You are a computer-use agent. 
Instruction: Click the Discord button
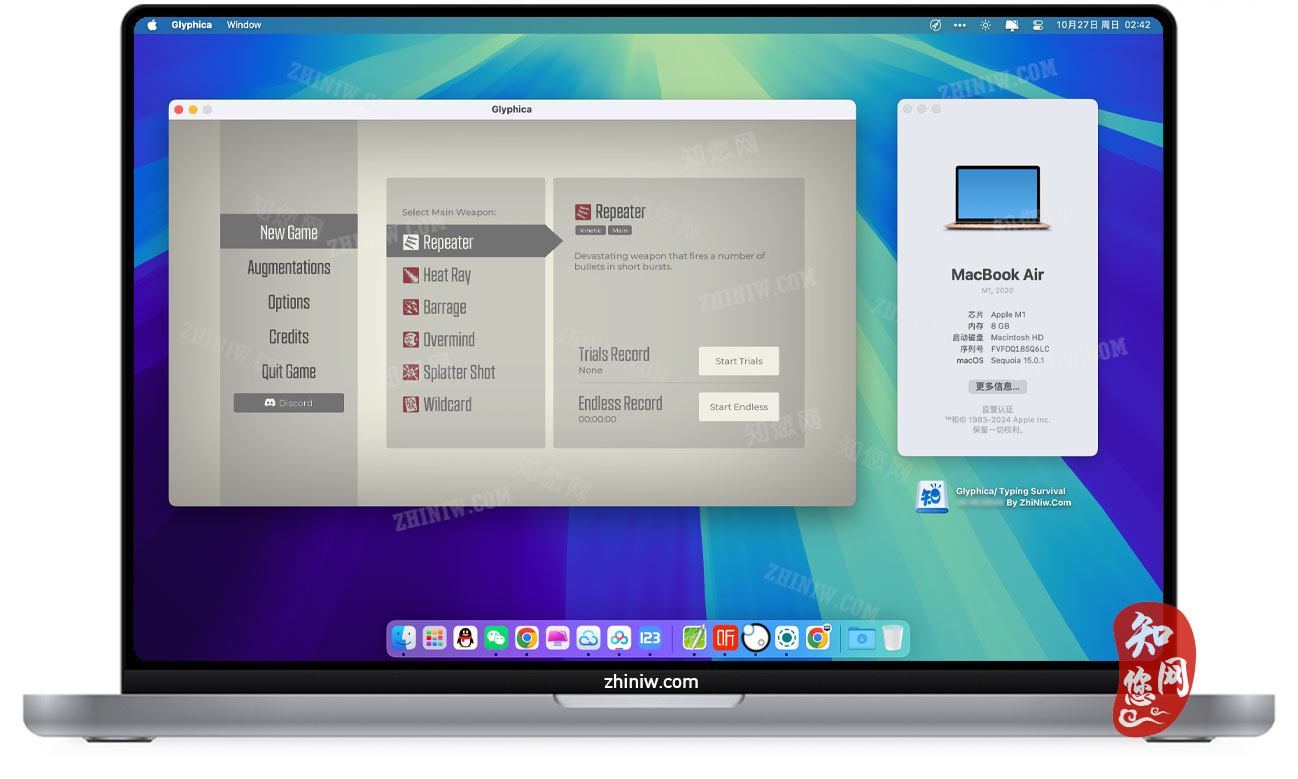pyautogui.click(x=289, y=403)
